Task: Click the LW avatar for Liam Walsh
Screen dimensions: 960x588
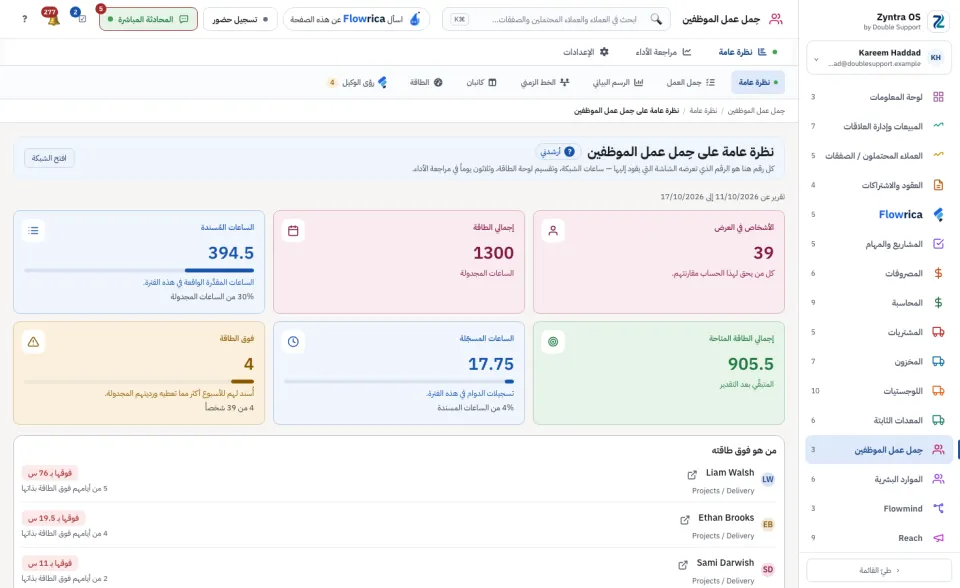Action: (768, 480)
